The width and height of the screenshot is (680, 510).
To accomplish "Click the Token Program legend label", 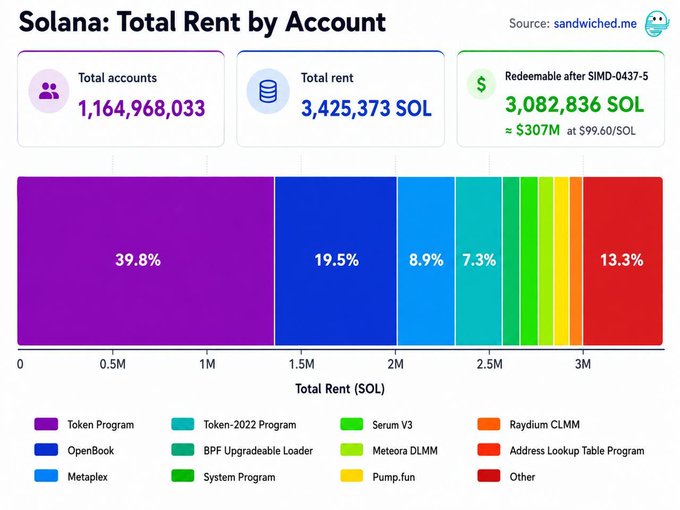I will [x=101, y=425].
